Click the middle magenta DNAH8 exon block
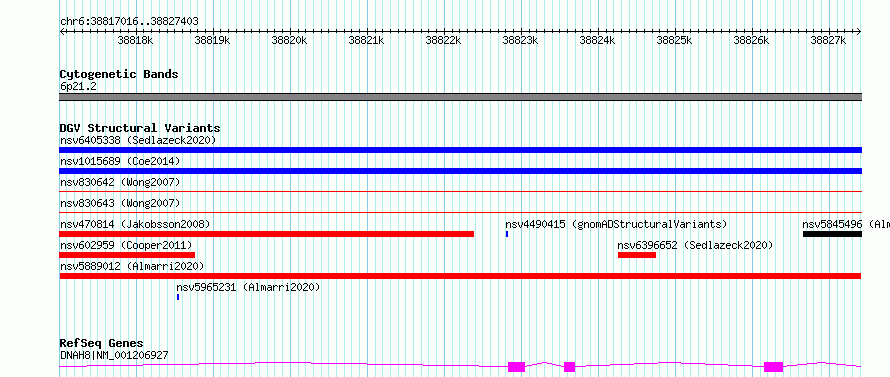Image resolution: width=890 pixels, height=377 pixels. pos(569,367)
